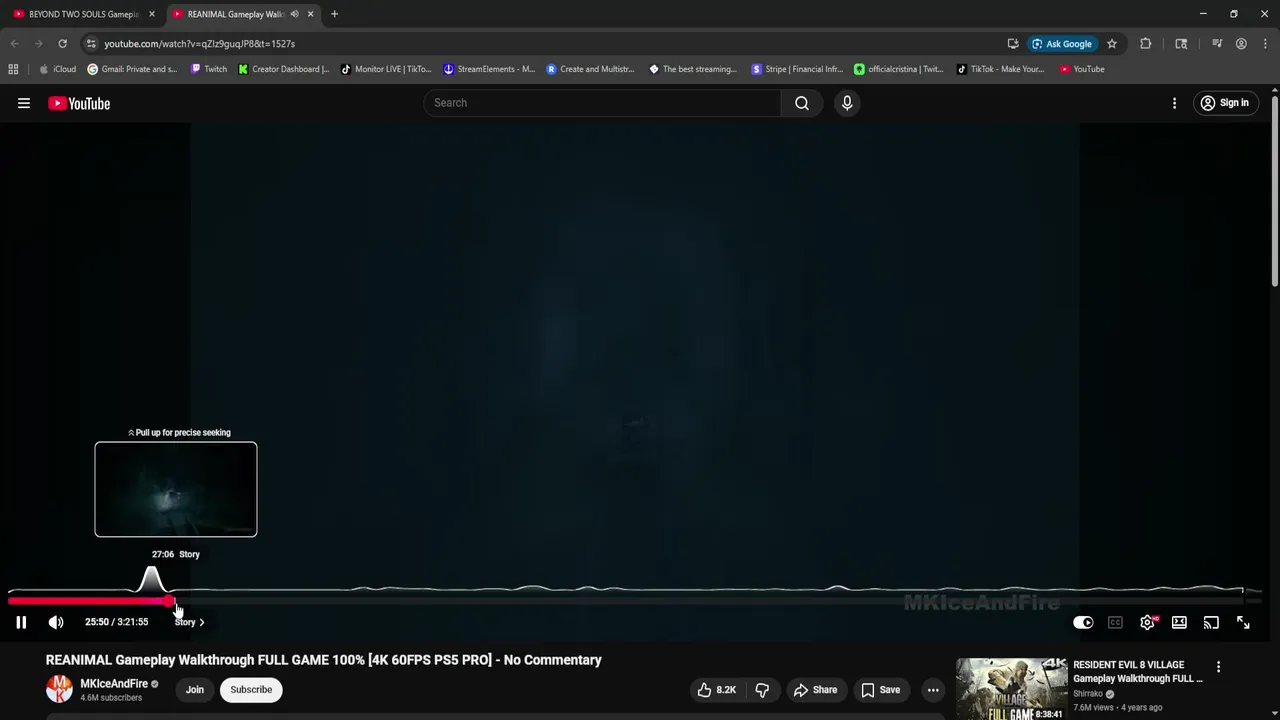This screenshot has width=1280, height=720.
Task: Open YouTube bookmark in bookmarks bar
Action: pos(1082,69)
